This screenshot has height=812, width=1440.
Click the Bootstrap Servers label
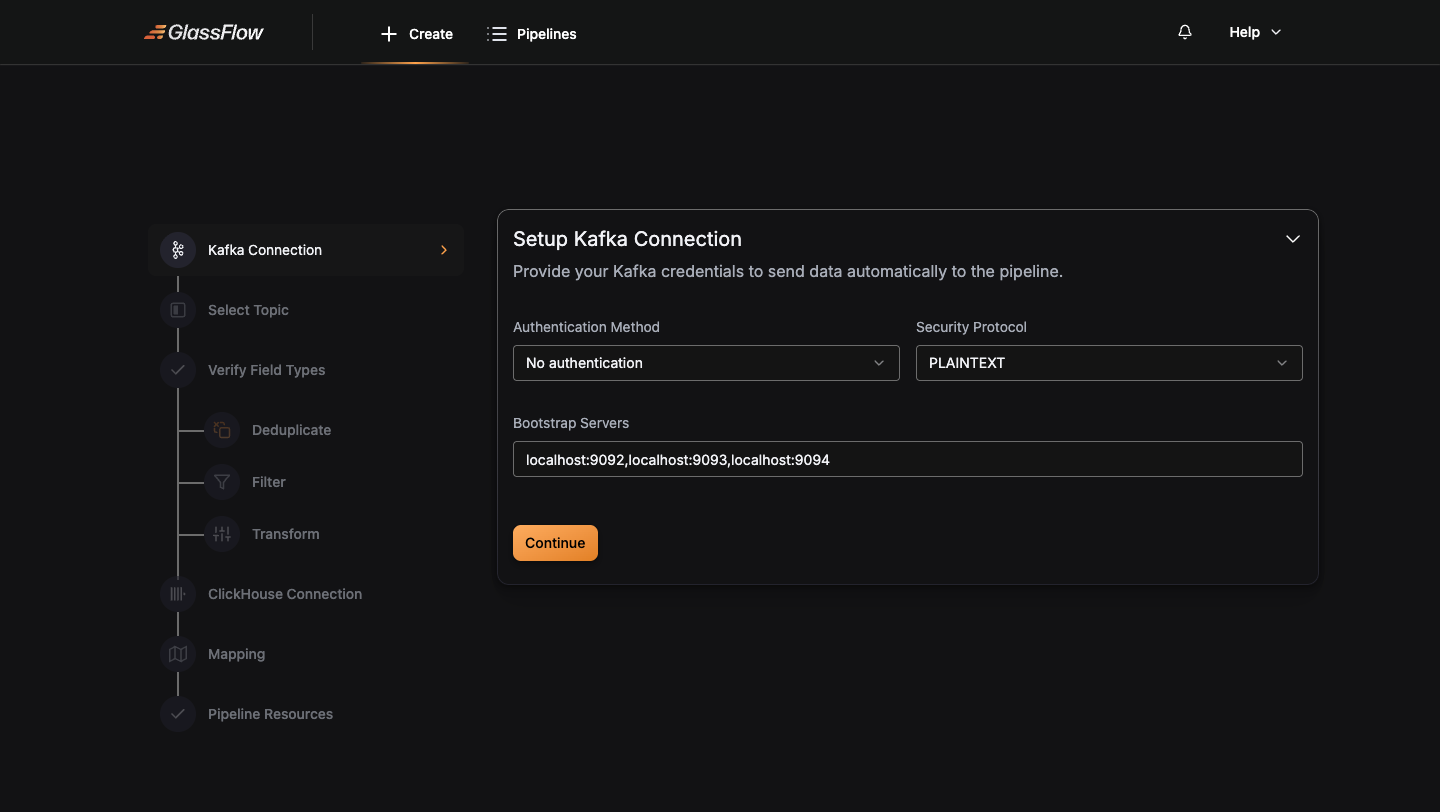571,423
